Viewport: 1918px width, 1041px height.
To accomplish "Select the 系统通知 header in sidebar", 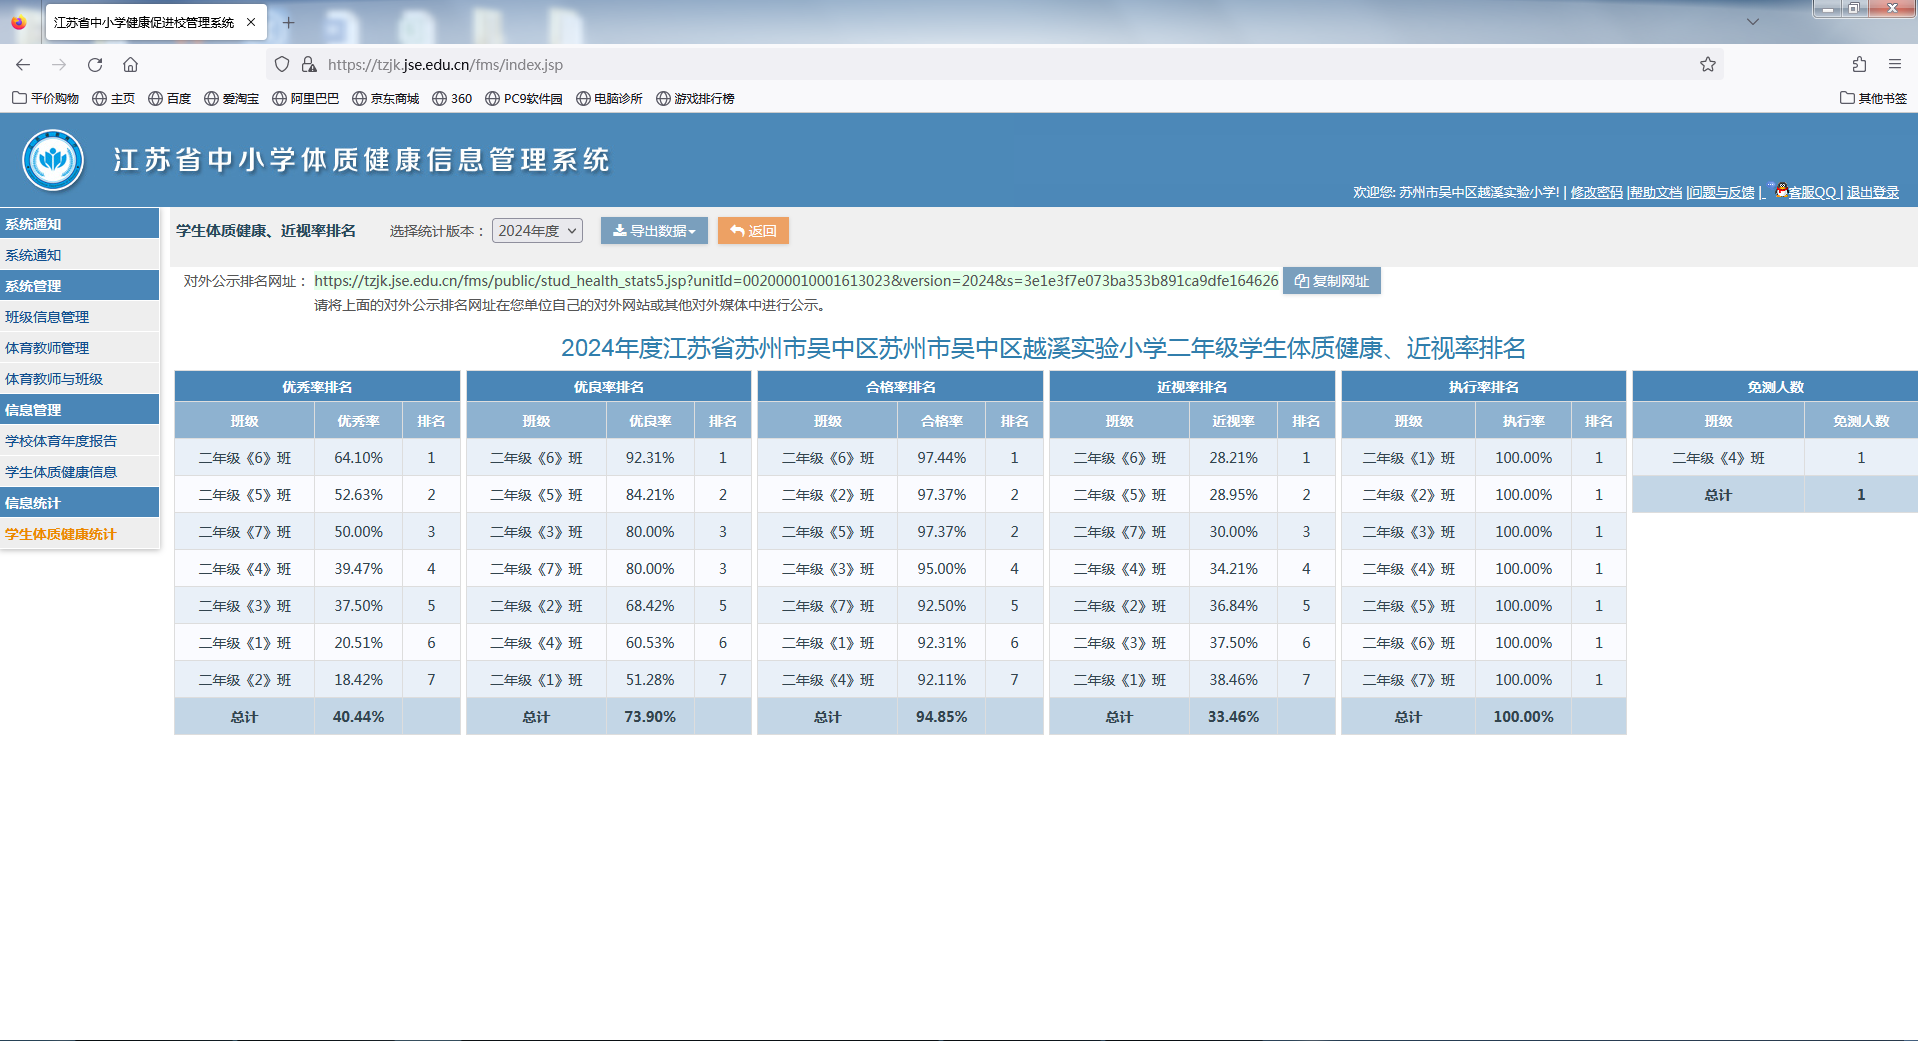I will tap(79, 224).
